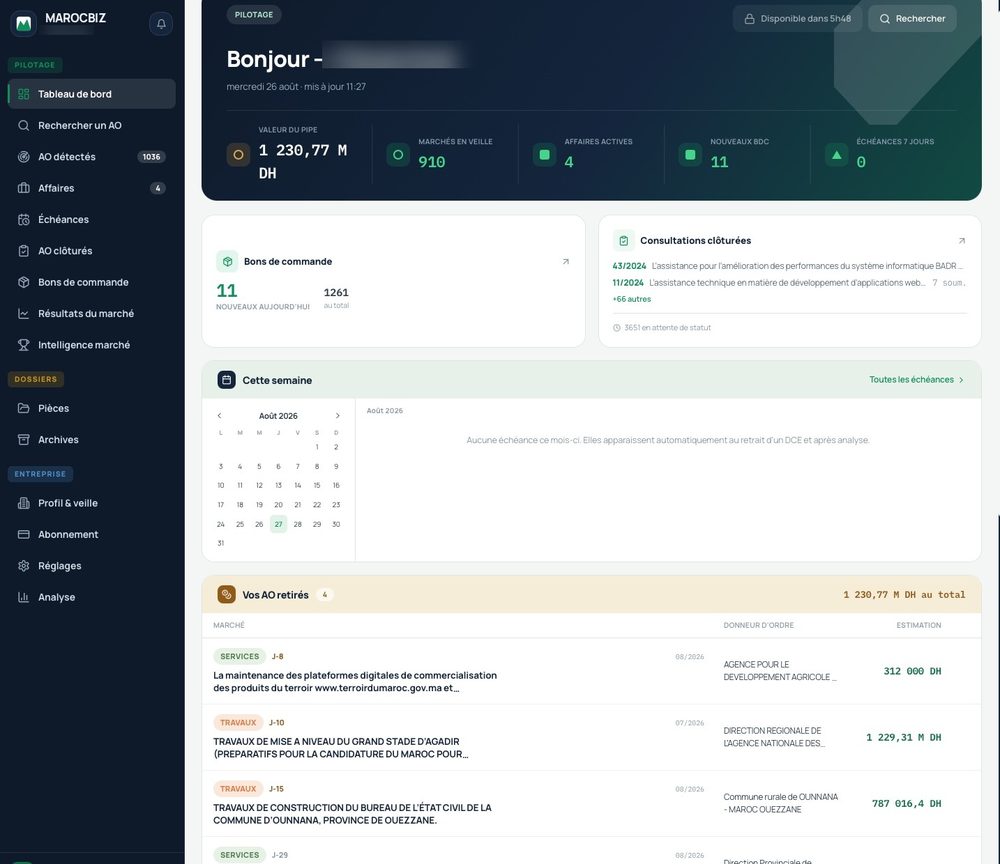Click the 1261 au total count
This screenshot has width=1000, height=864.
336,293
